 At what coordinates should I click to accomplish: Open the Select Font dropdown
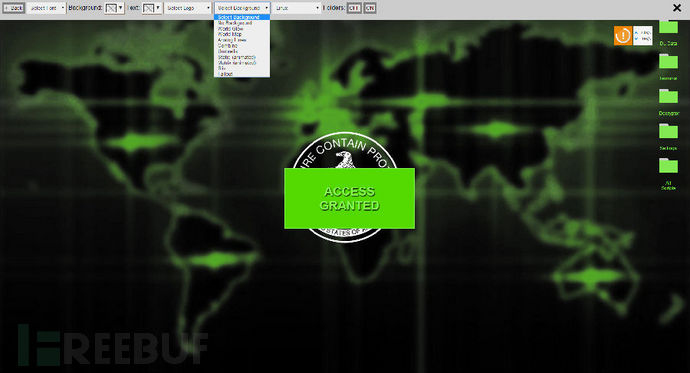click(x=46, y=8)
